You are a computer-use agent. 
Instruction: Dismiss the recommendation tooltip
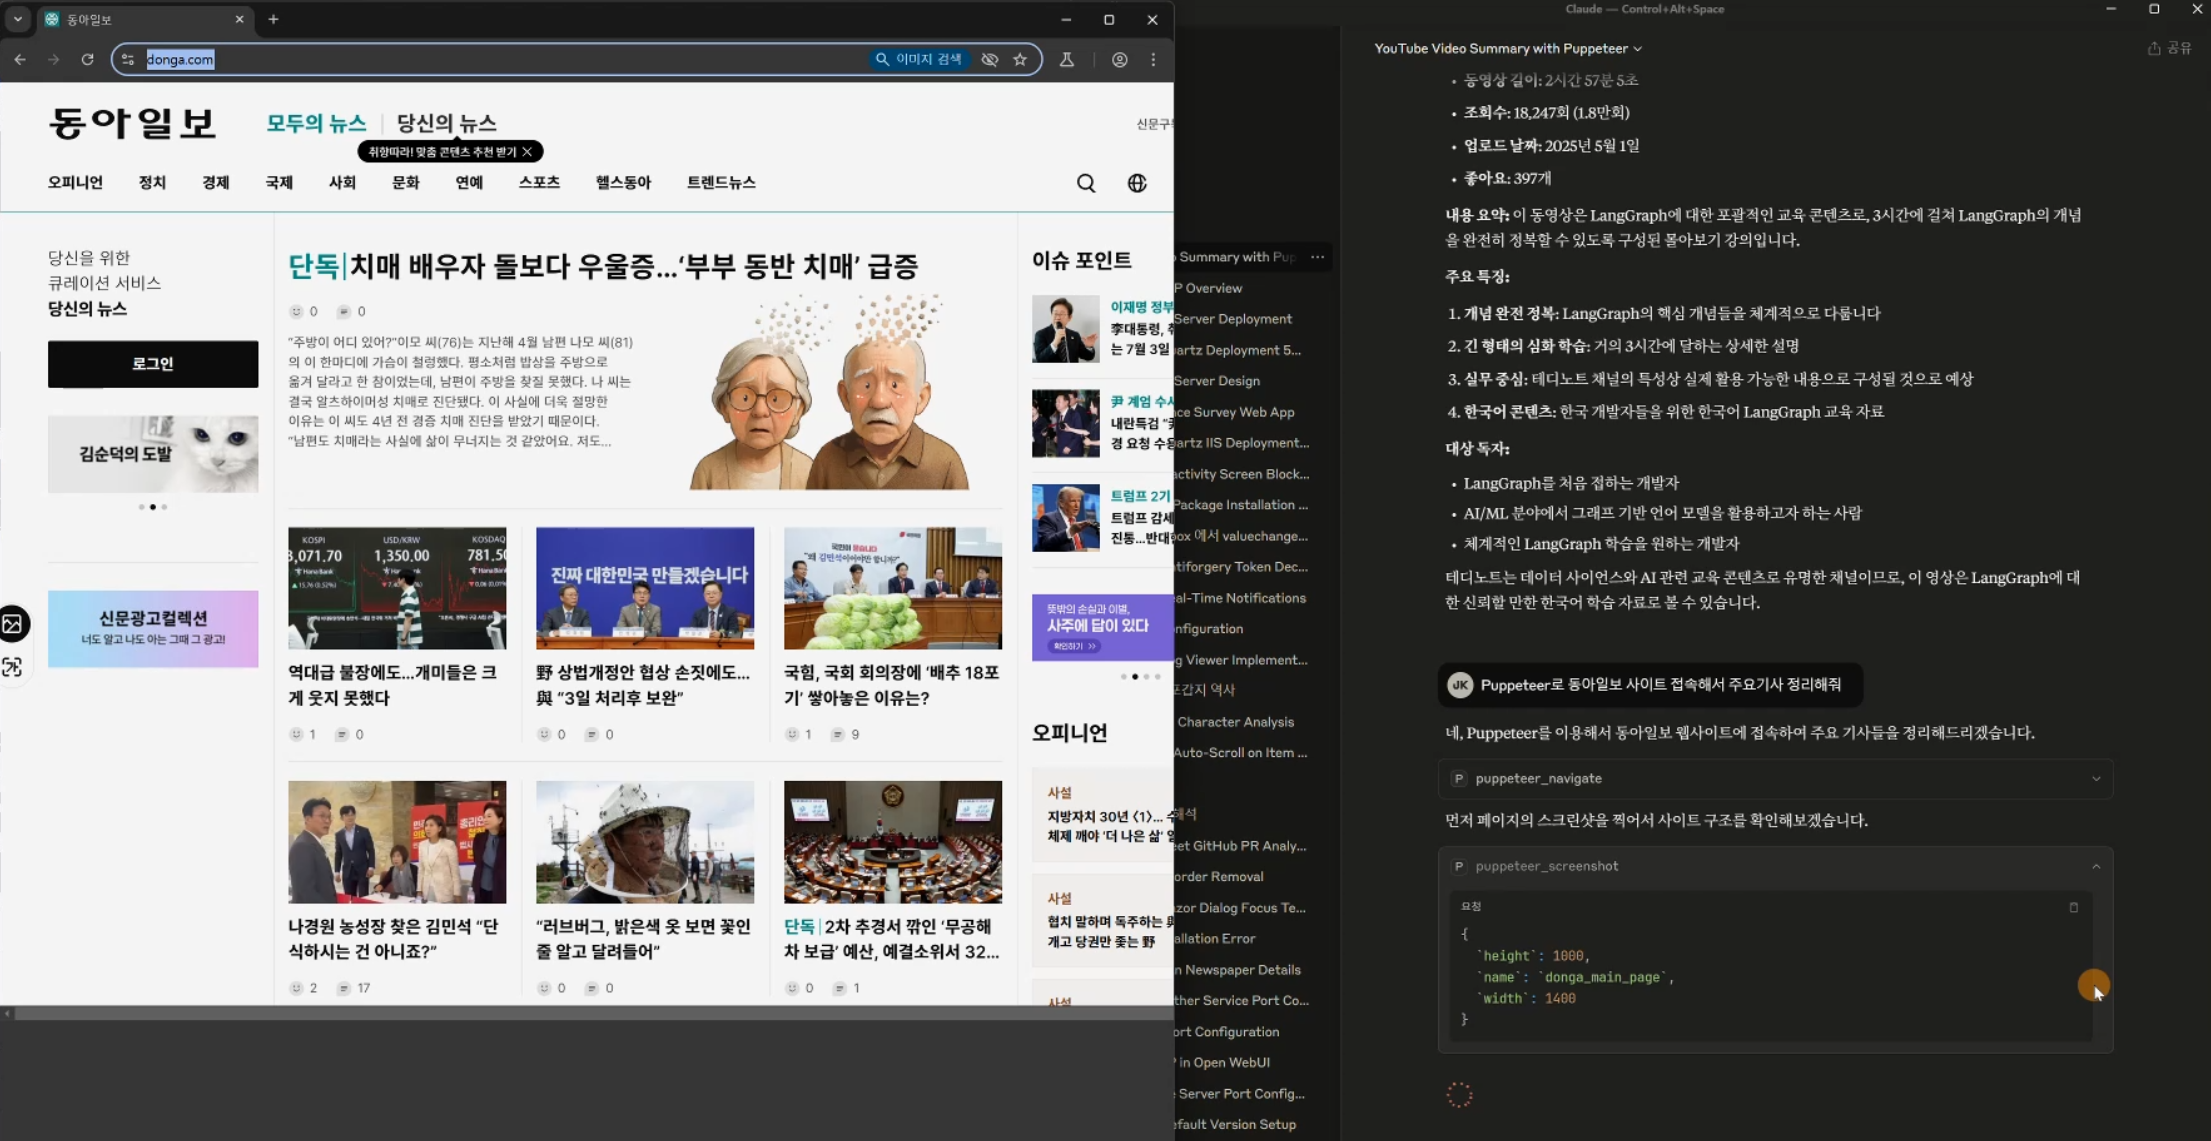pyautogui.click(x=528, y=152)
